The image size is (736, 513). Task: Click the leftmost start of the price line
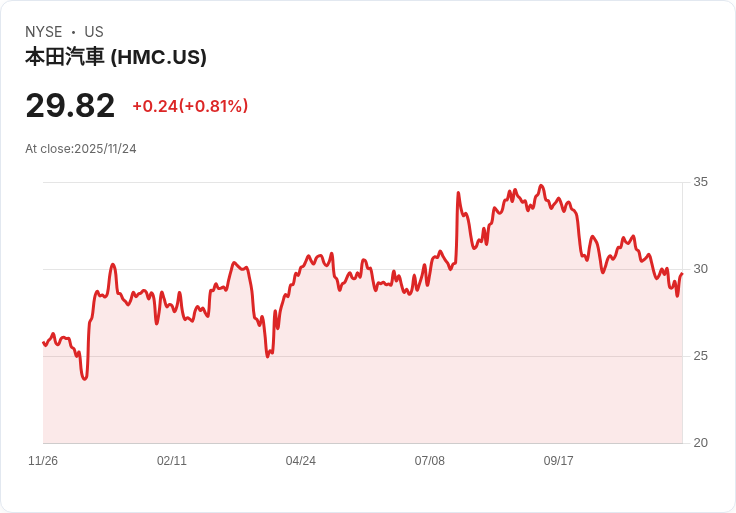point(43,342)
